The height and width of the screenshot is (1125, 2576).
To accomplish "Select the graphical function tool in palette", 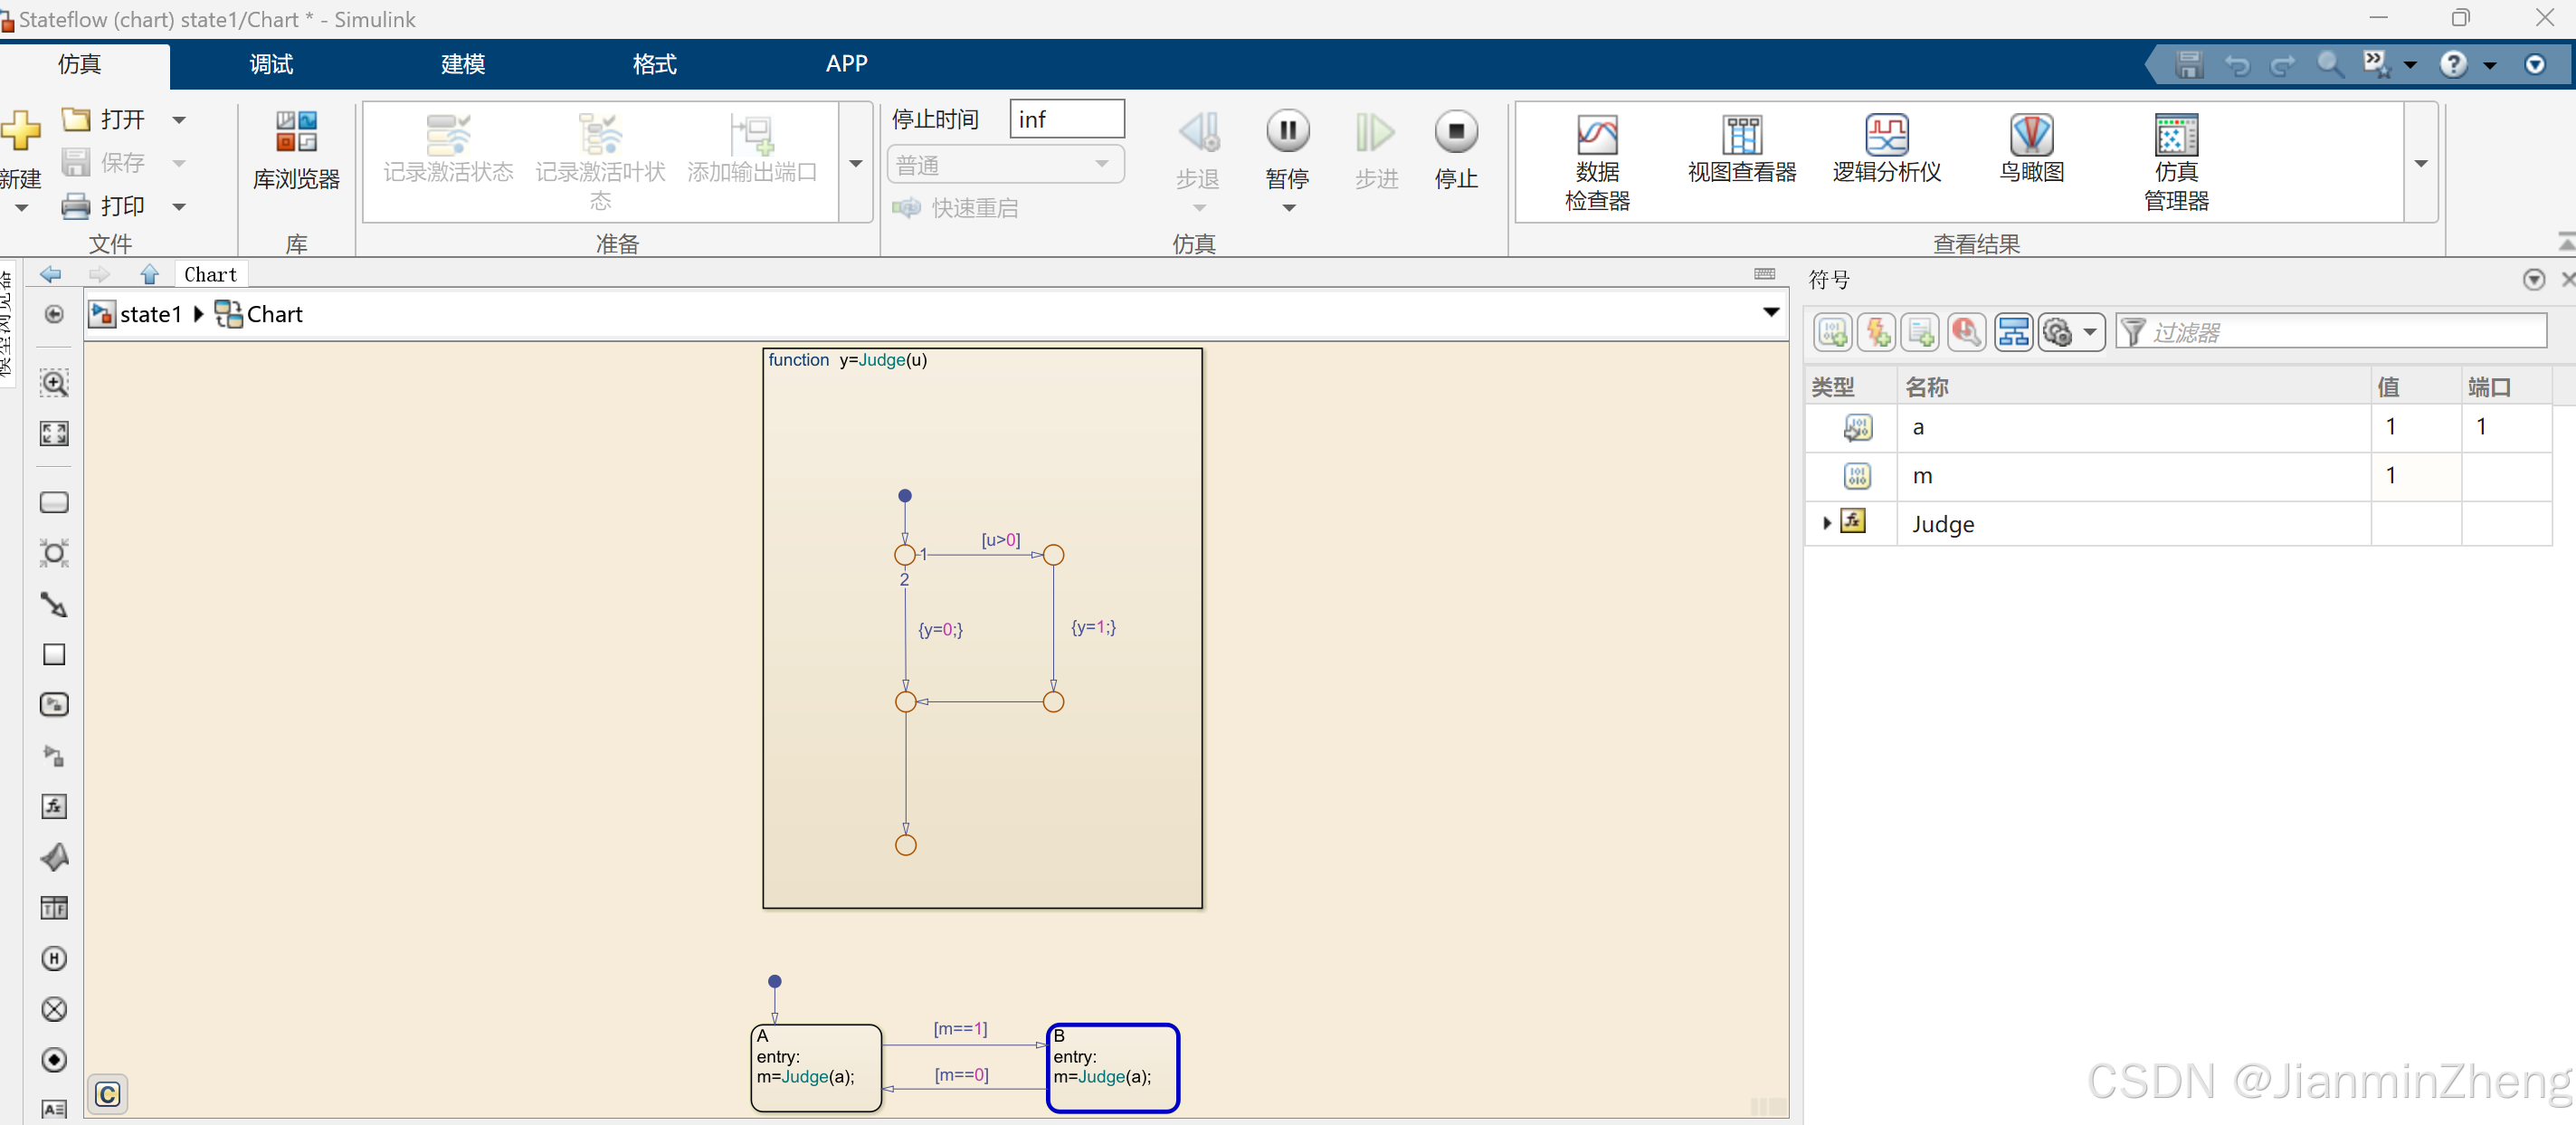I will (x=54, y=806).
